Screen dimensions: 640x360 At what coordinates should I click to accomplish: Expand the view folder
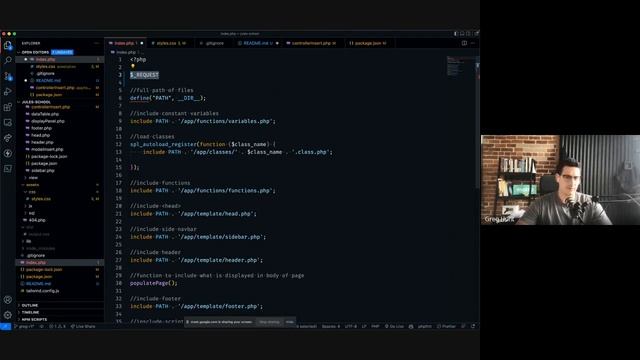33,178
